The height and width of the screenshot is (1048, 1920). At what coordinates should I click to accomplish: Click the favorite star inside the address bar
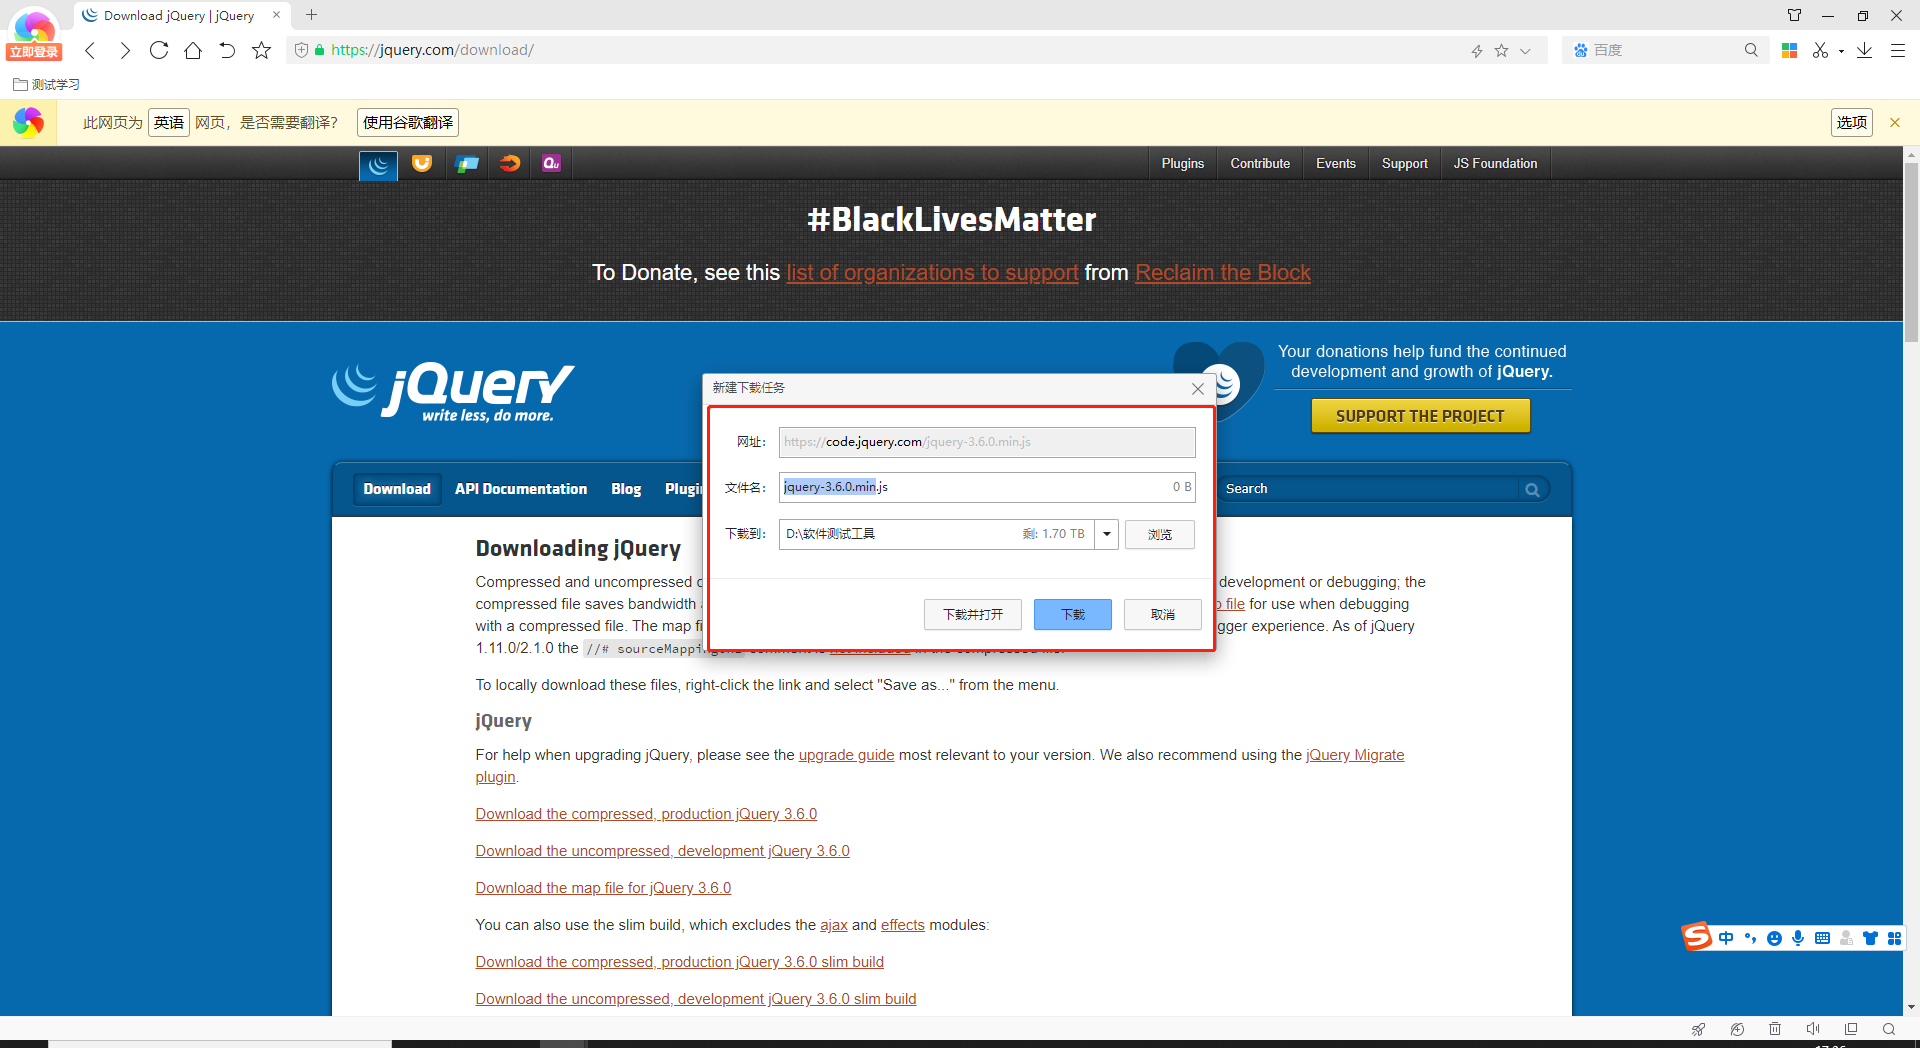click(x=1501, y=51)
